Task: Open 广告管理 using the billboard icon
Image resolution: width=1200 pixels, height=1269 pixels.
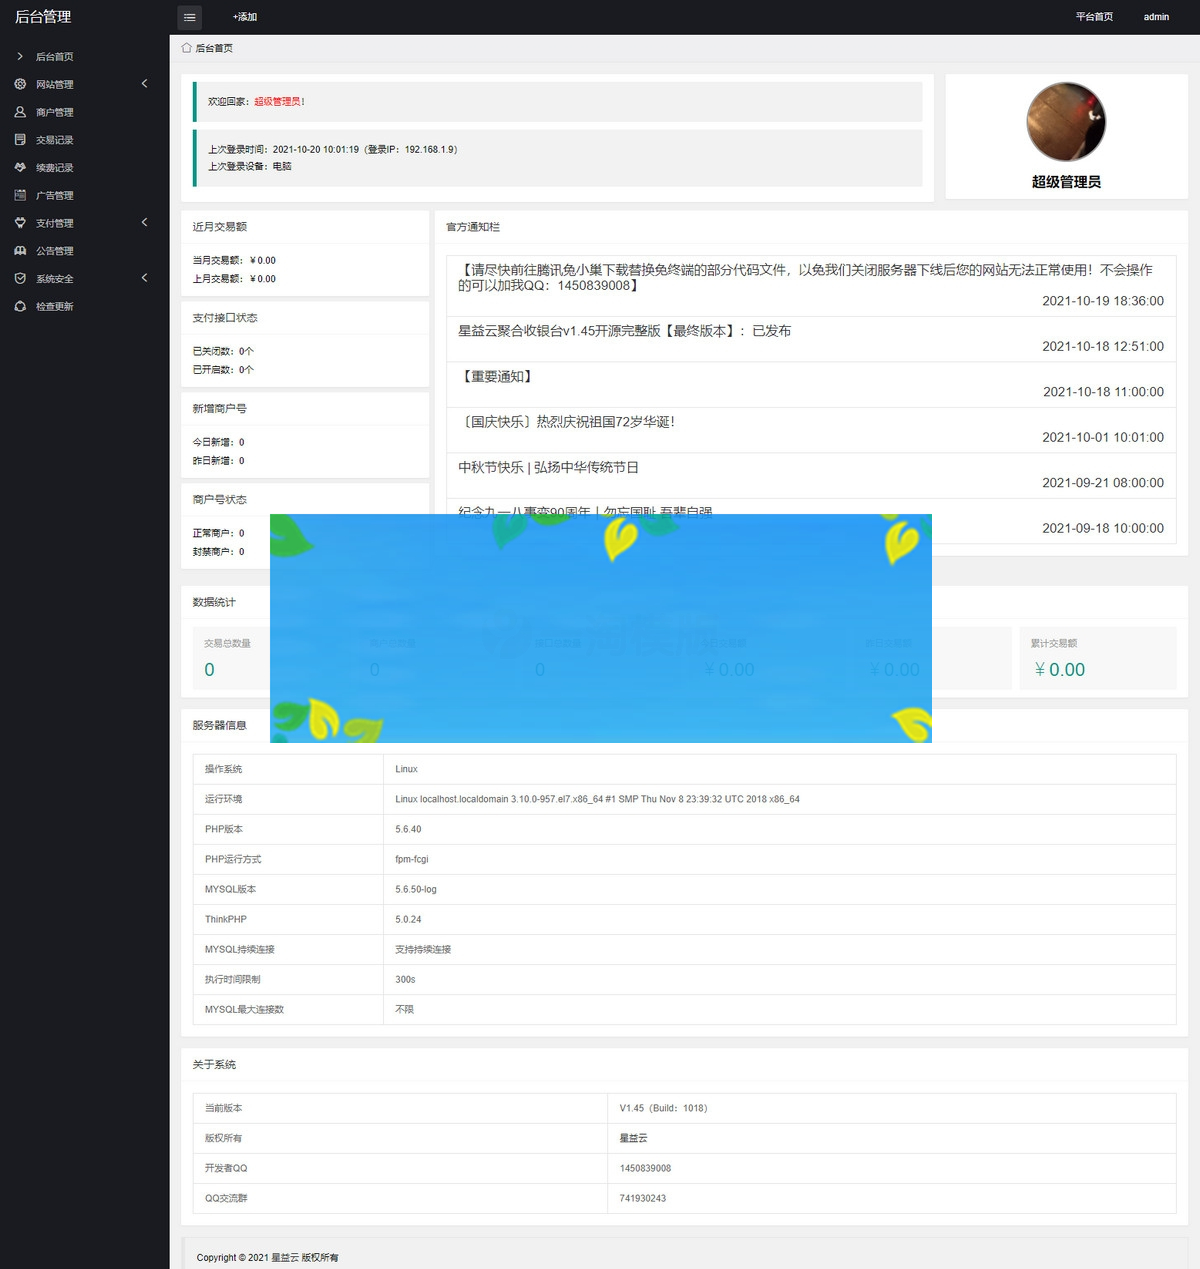Action: (x=19, y=195)
